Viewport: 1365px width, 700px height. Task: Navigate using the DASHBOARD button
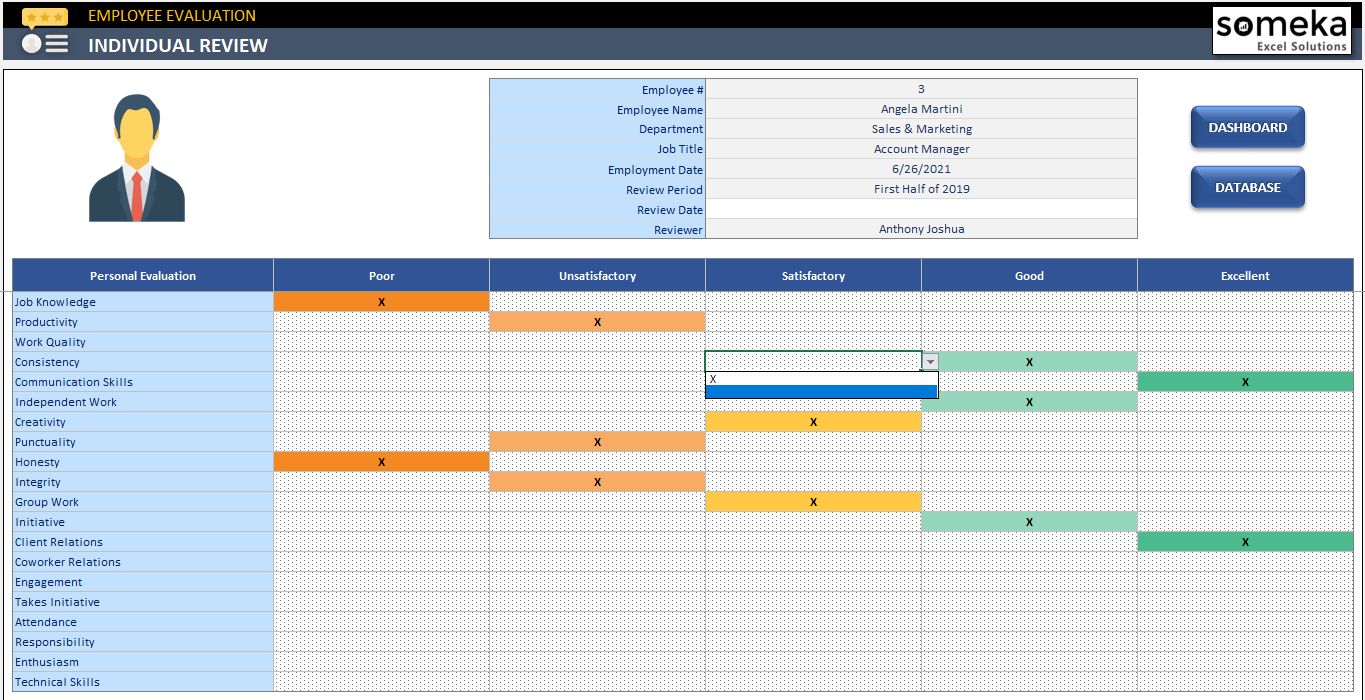click(1247, 127)
